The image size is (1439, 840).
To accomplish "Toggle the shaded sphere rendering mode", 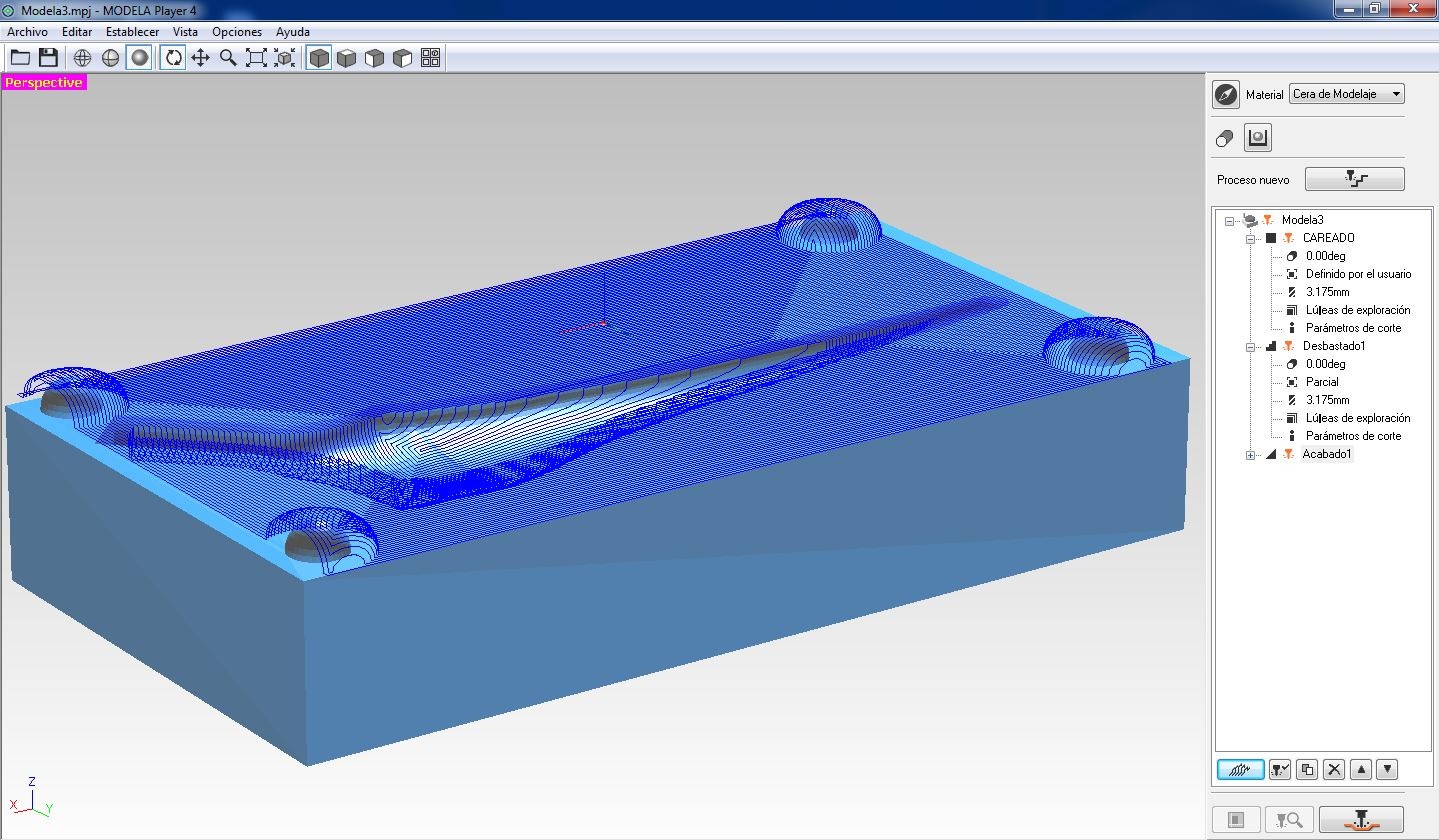I will (139, 58).
